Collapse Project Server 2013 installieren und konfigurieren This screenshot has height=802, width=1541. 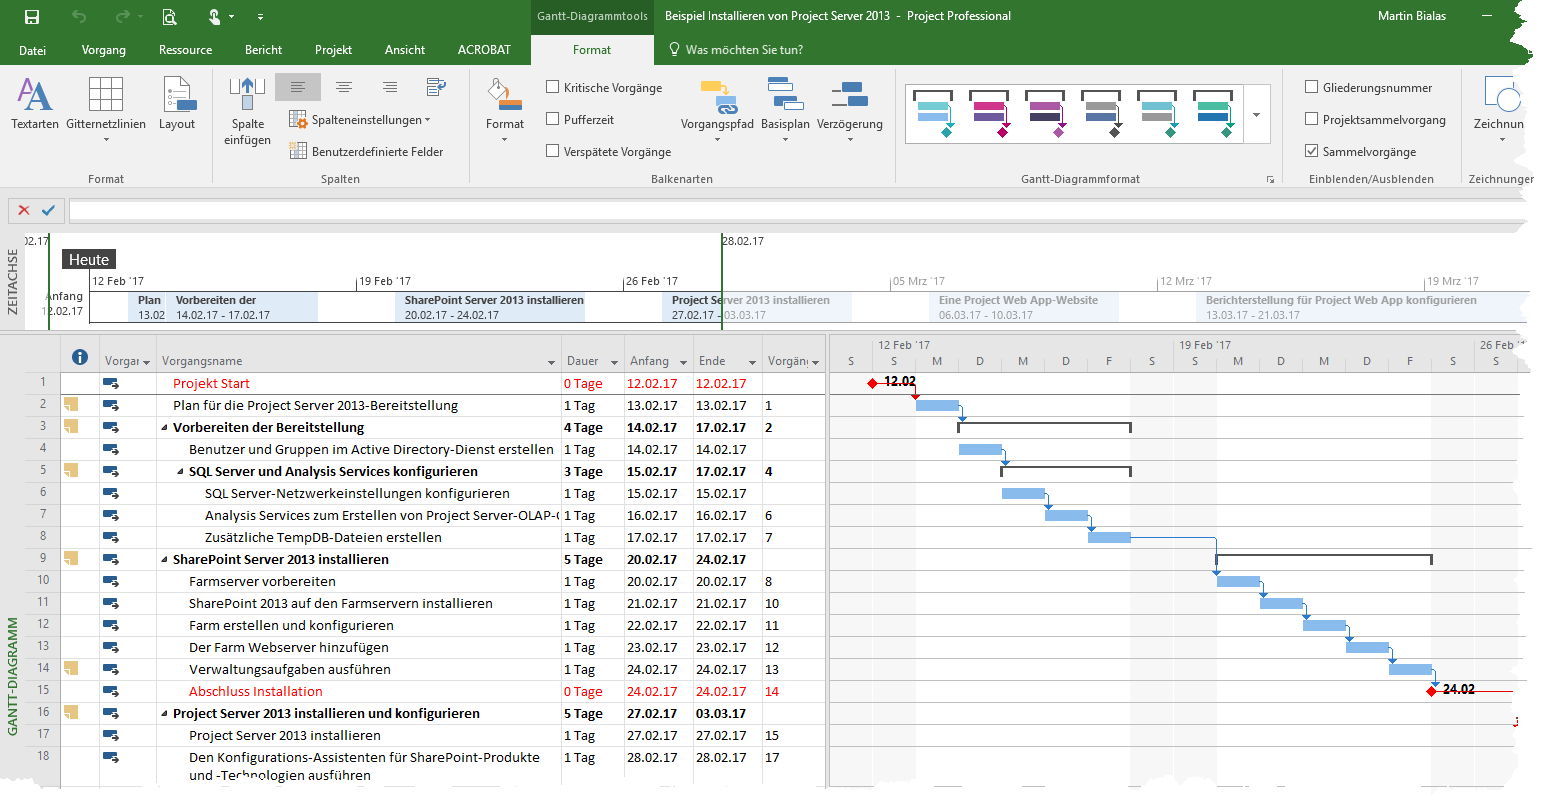click(165, 714)
